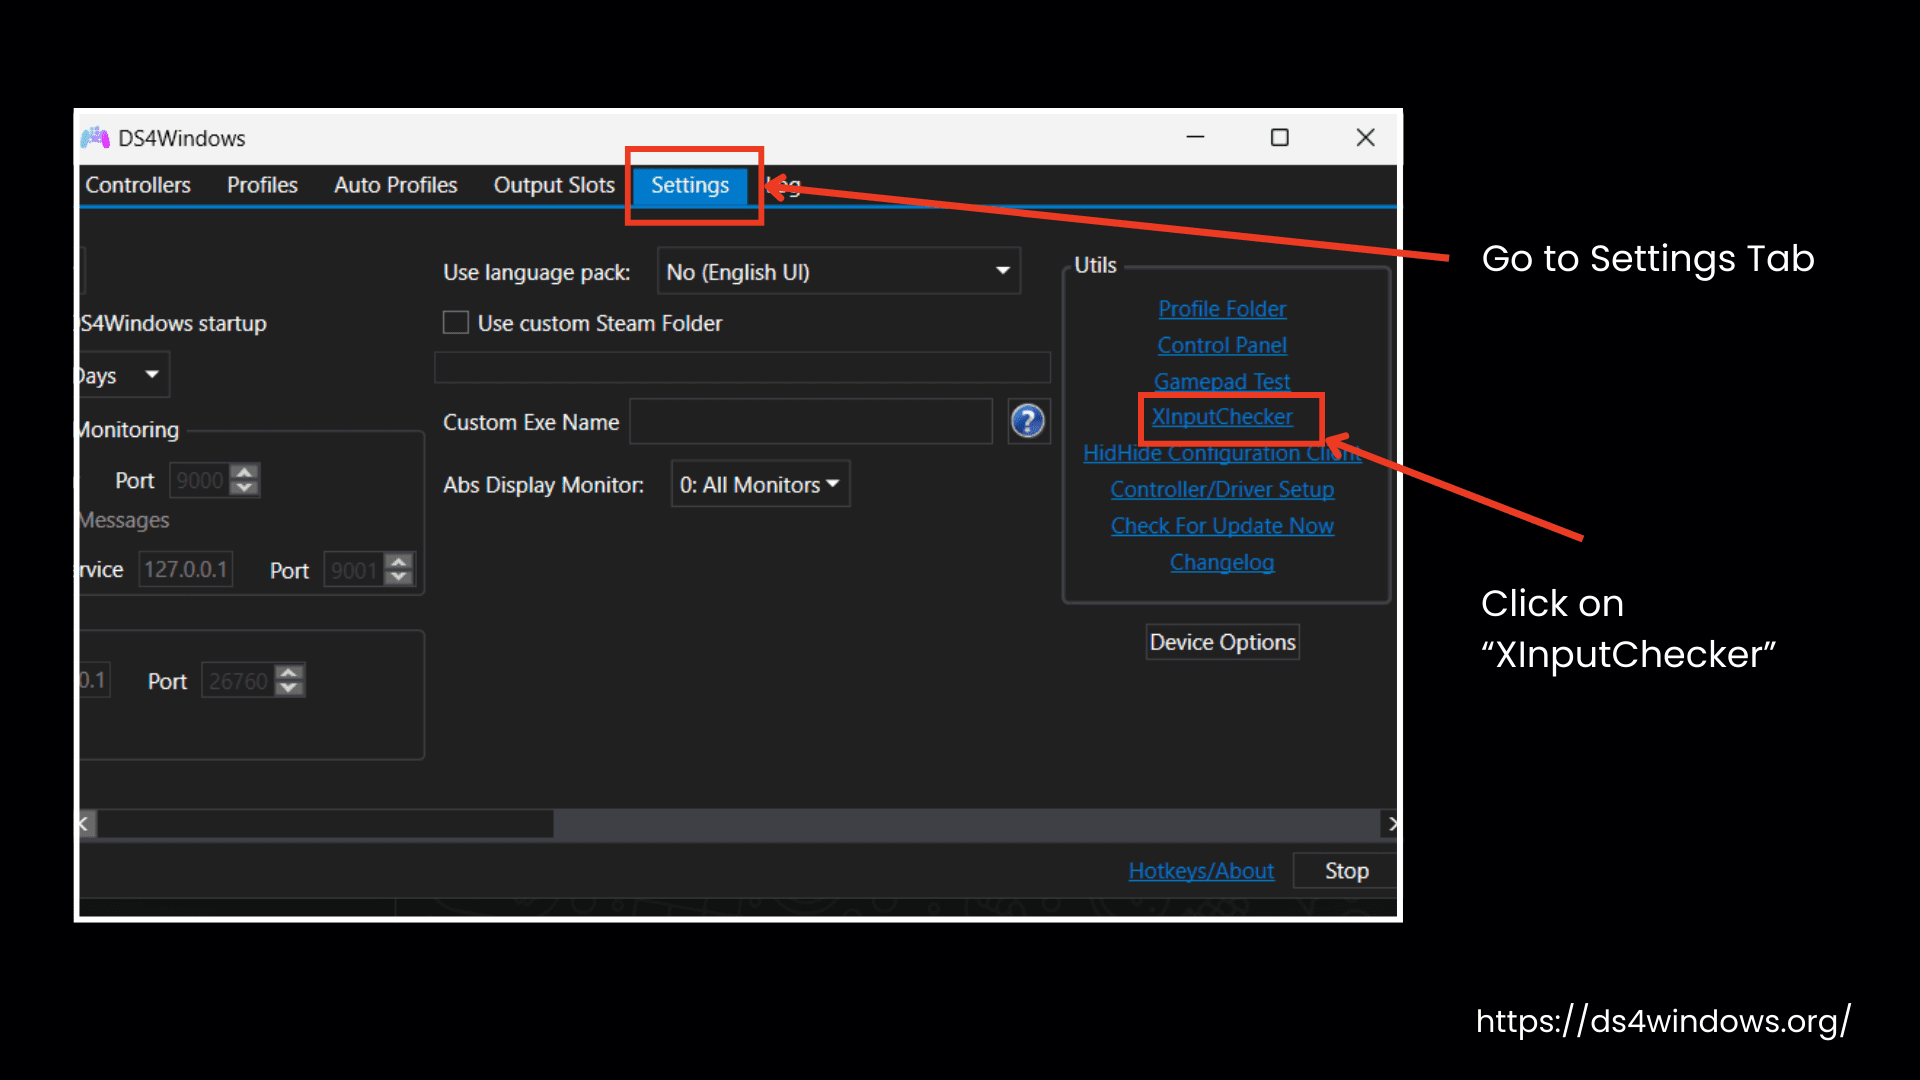Viewport: 1920px width, 1080px height.
Task: Close the DS4Windows window
Action: 1365,137
